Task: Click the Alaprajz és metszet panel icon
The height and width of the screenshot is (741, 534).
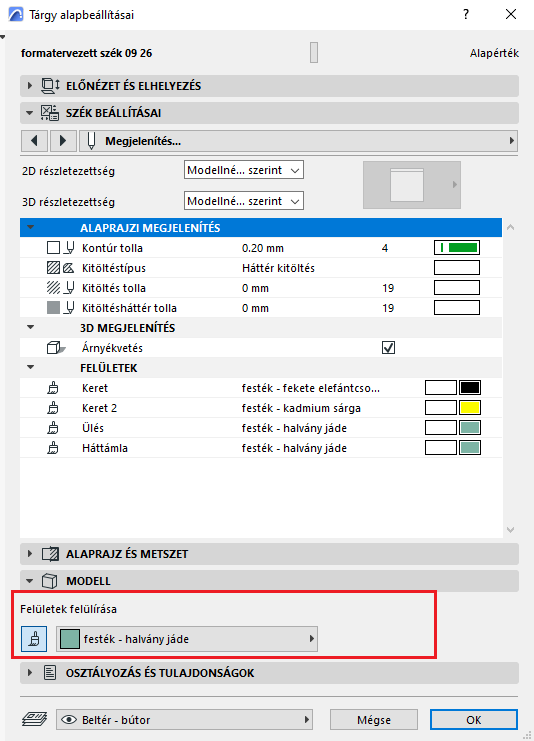Action: (x=50, y=554)
